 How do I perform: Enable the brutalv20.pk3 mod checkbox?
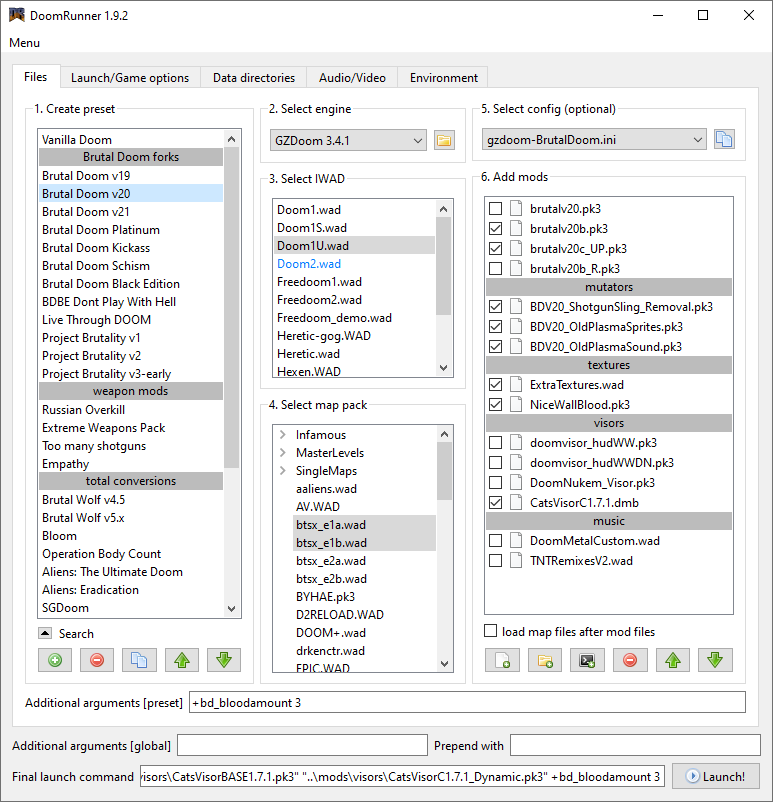(495, 209)
